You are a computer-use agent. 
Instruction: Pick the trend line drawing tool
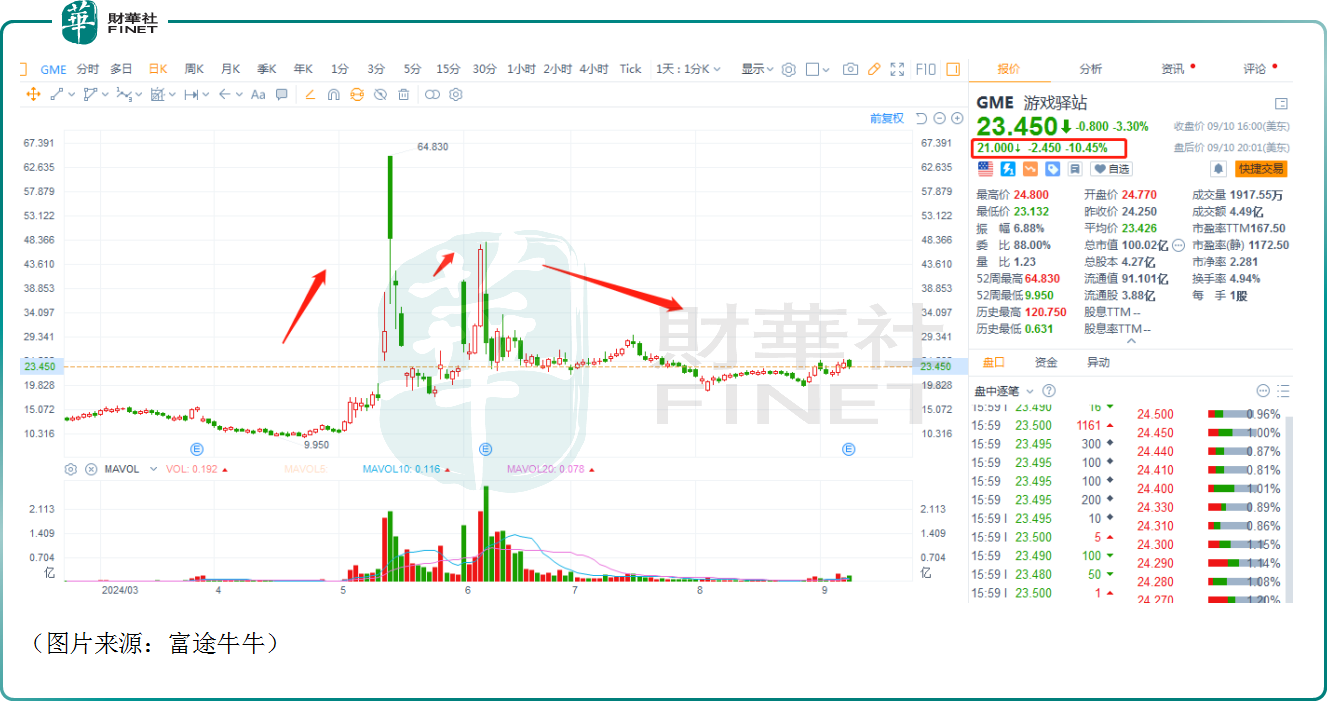click(57, 94)
